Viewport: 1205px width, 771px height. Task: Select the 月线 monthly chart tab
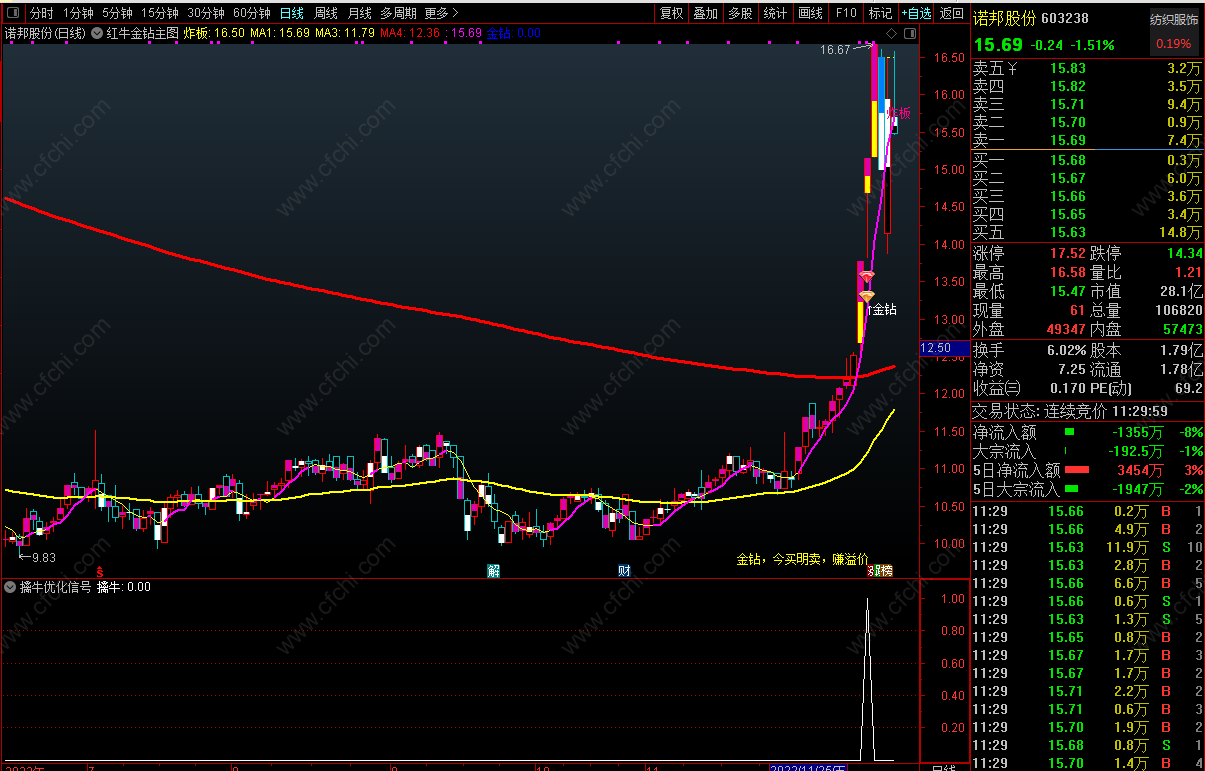tap(360, 13)
